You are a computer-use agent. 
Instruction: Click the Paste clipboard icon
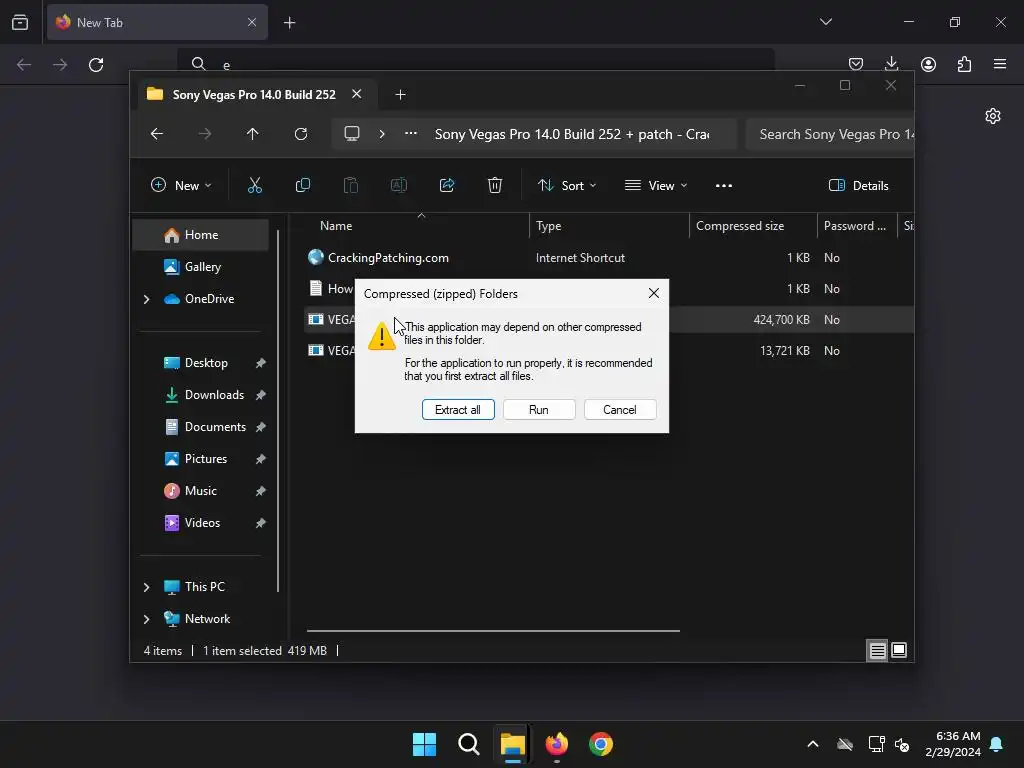click(x=351, y=185)
